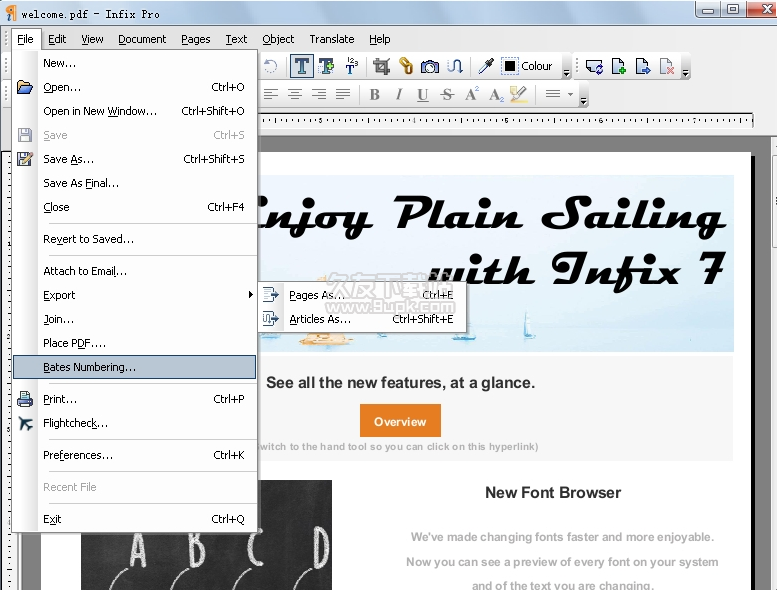Image resolution: width=777 pixels, height=590 pixels.
Task: Close the File menu
Action: click(25, 39)
